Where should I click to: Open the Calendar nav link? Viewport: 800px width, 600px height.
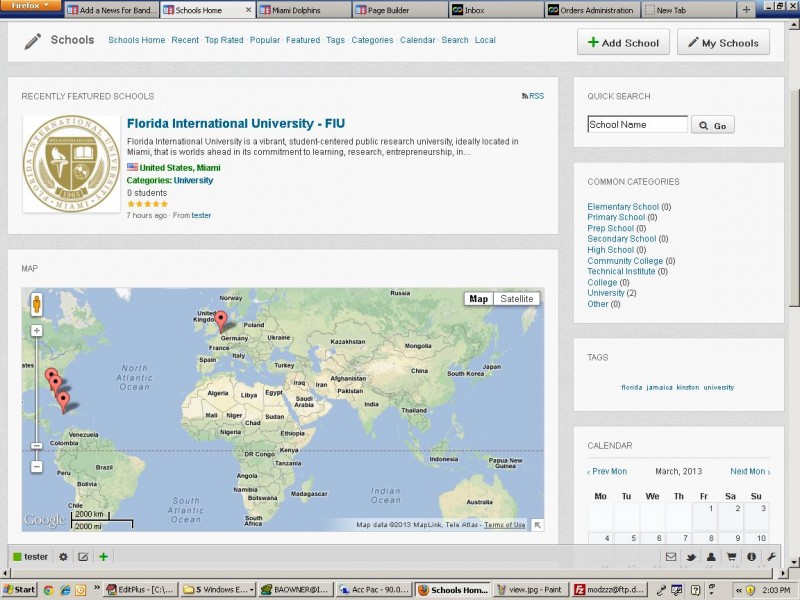click(x=418, y=40)
